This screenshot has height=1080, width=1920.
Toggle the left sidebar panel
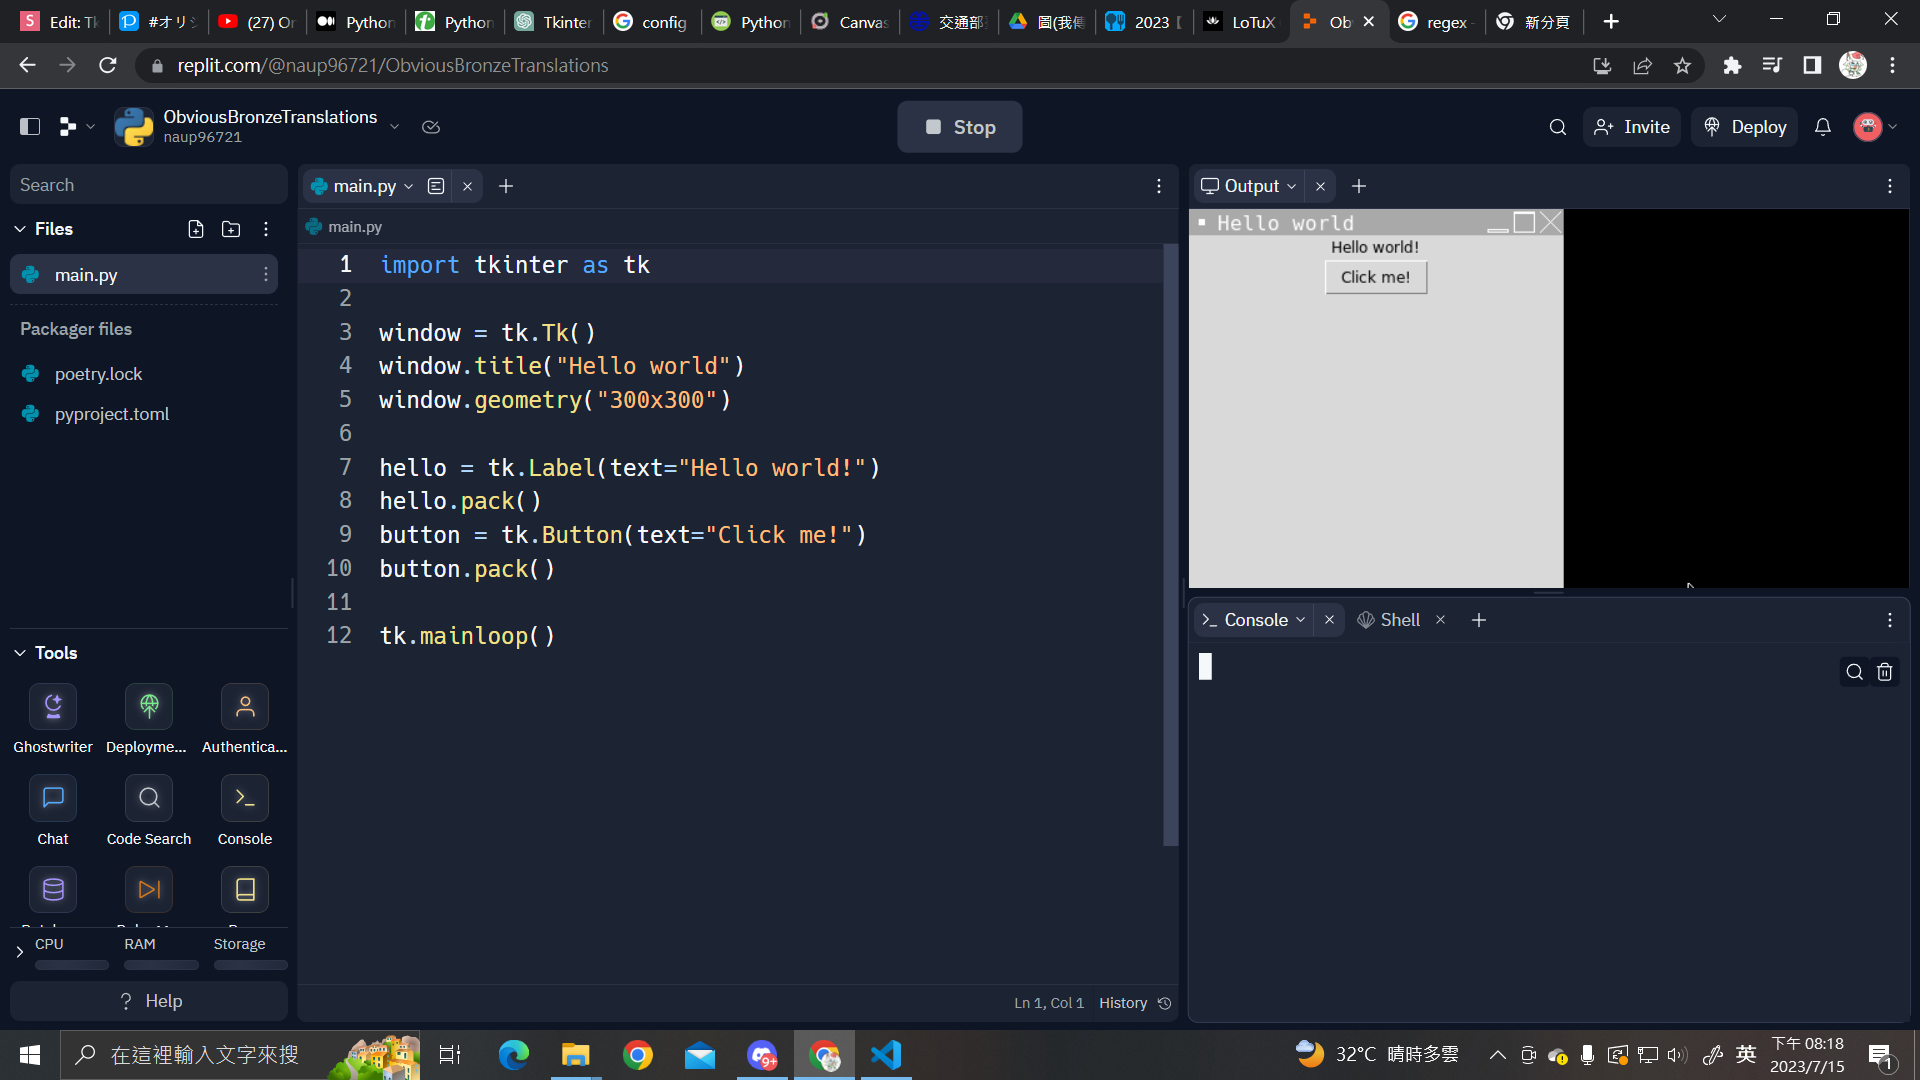(x=30, y=127)
